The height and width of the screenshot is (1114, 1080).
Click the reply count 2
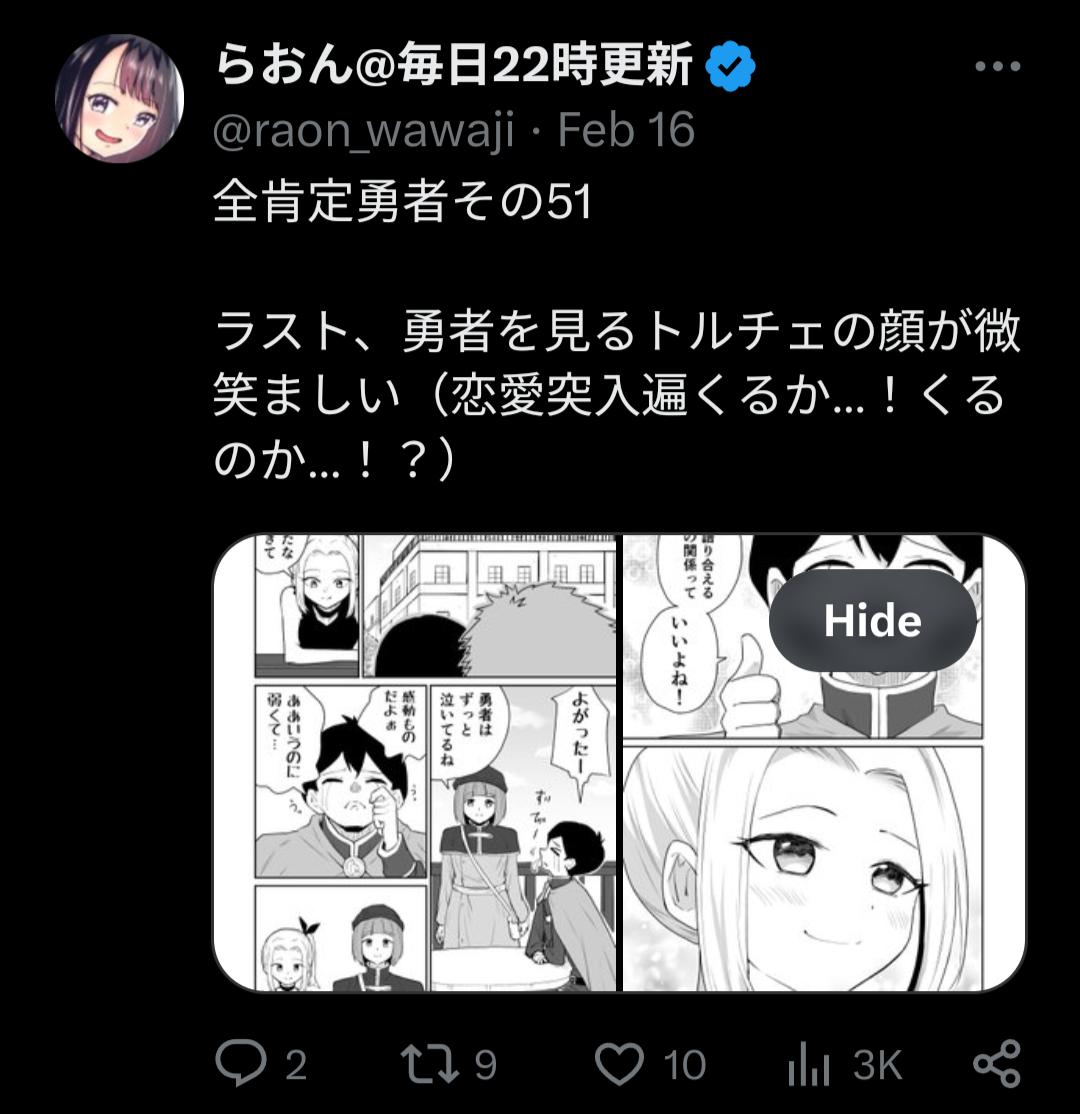[x=296, y=1065]
